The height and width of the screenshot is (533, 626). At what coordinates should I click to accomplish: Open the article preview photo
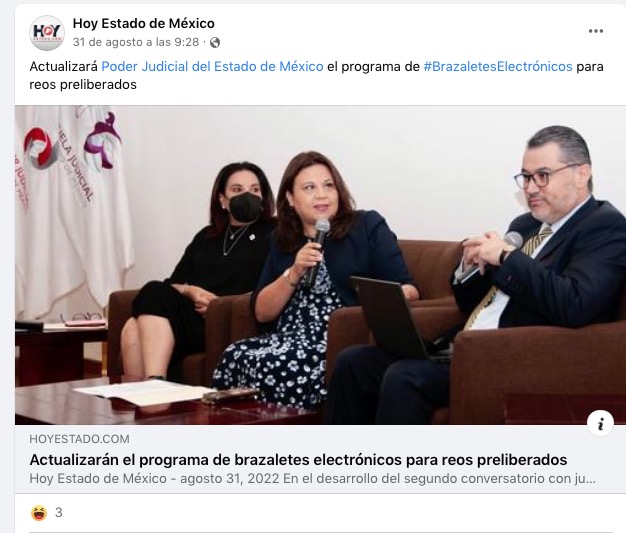tap(321, 265)
